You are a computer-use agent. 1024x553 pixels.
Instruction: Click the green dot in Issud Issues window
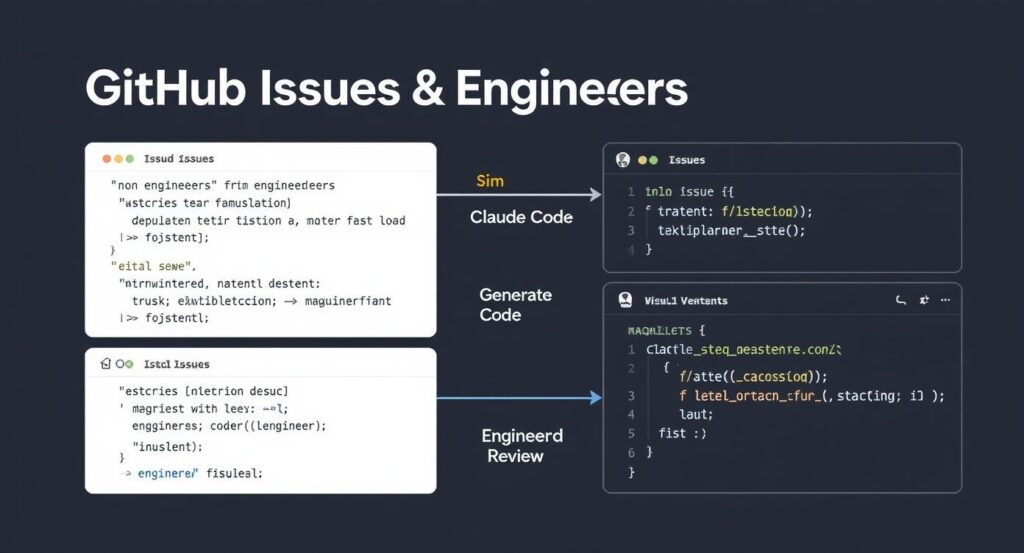129,159
